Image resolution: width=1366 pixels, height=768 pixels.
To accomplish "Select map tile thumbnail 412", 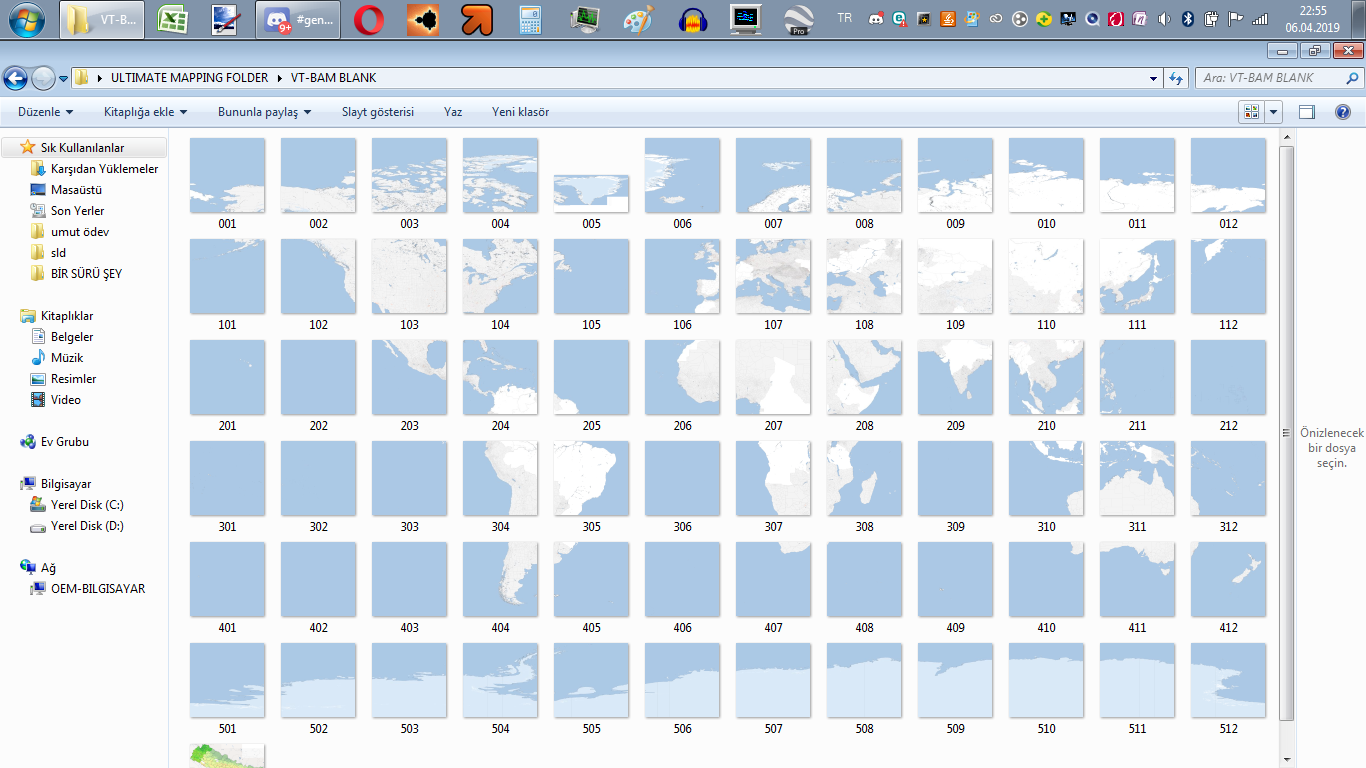I will pos(1228,580).
